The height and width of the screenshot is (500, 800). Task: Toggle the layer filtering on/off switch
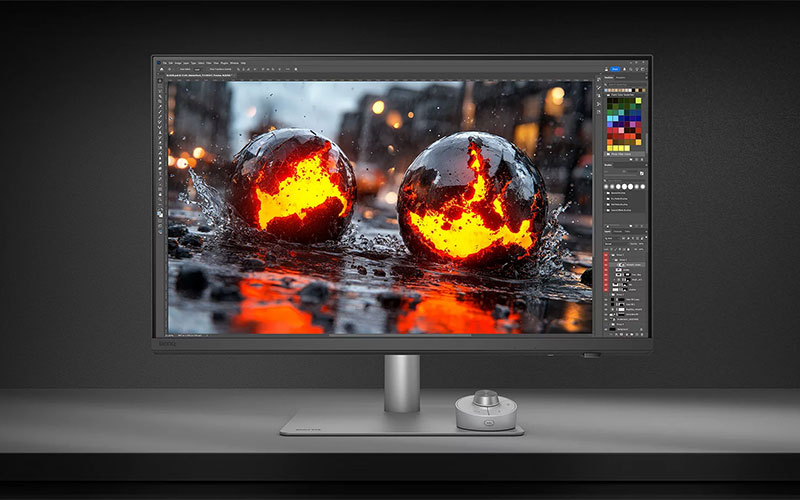(646, 237)
